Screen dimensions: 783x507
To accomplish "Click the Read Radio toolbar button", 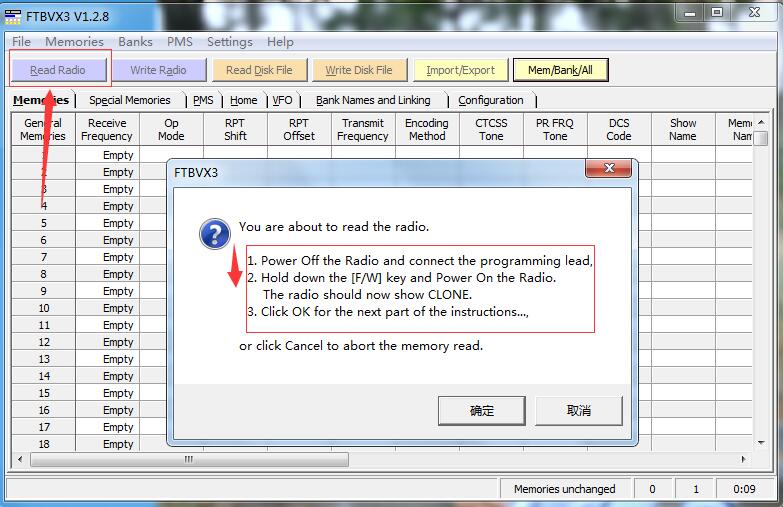I will 58,70.
